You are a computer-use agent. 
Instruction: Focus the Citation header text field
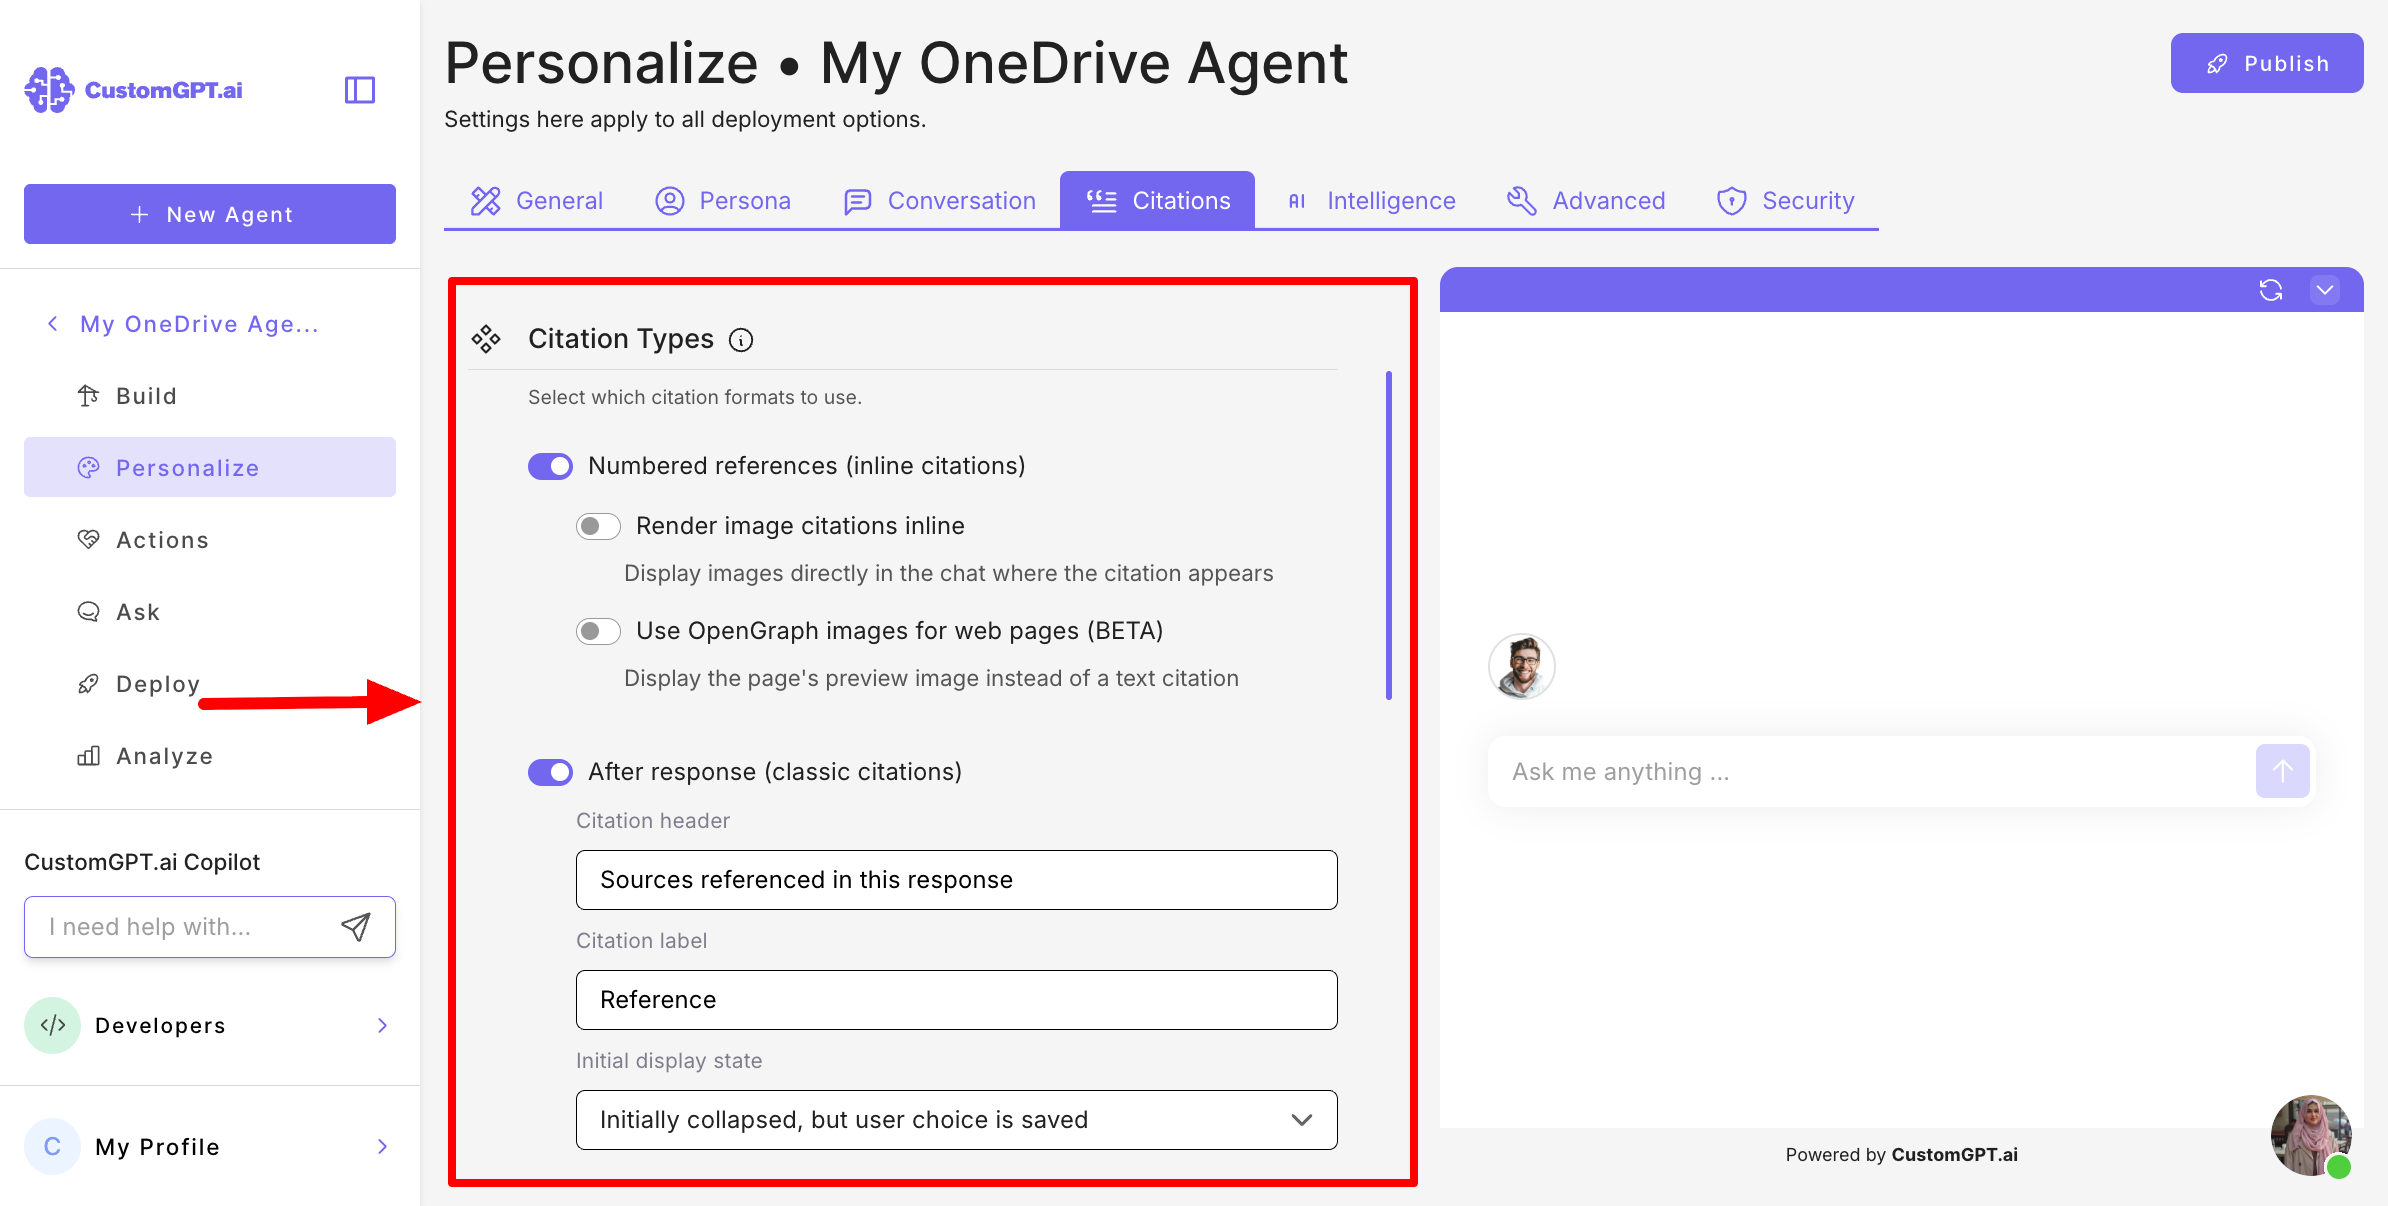pyautogui.click(x=956, y=880)
